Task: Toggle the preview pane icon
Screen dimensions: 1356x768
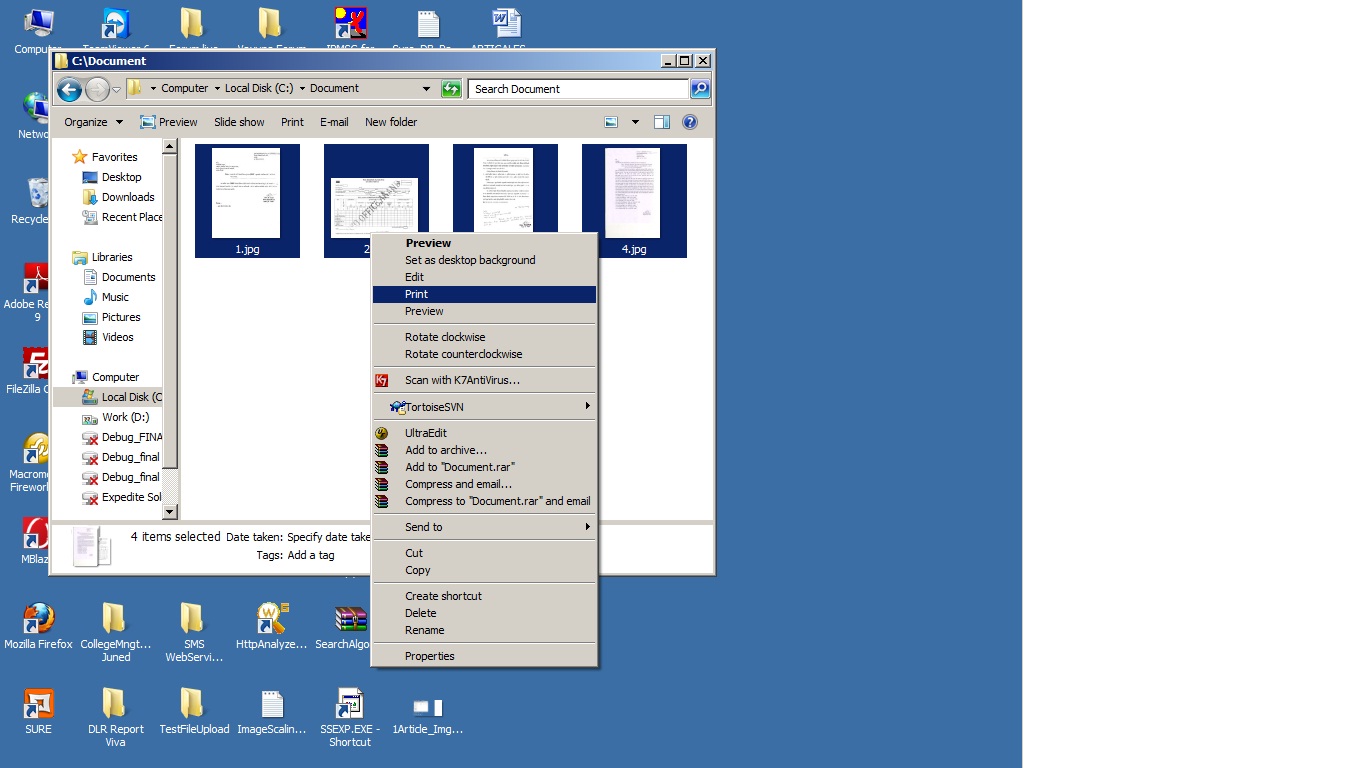Action: click(662, 122)
